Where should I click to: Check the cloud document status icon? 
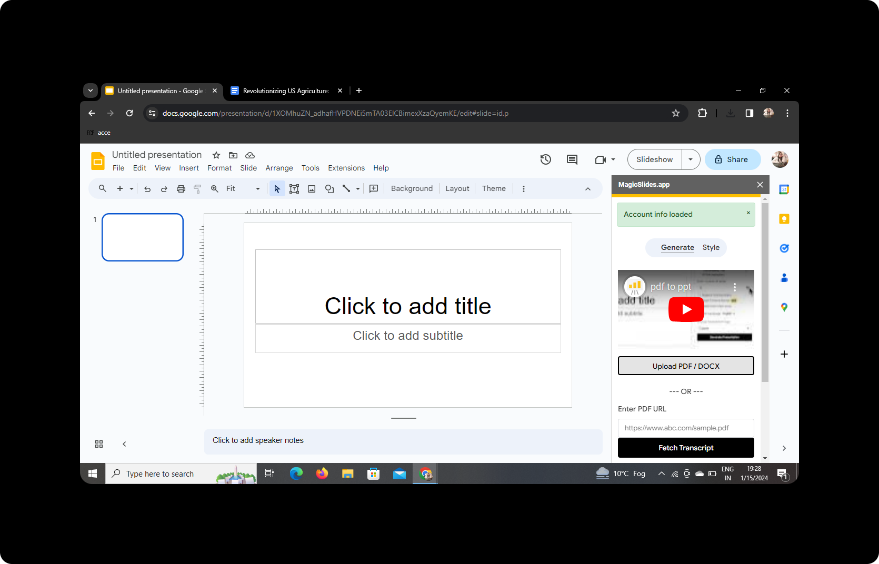(250, 155)
